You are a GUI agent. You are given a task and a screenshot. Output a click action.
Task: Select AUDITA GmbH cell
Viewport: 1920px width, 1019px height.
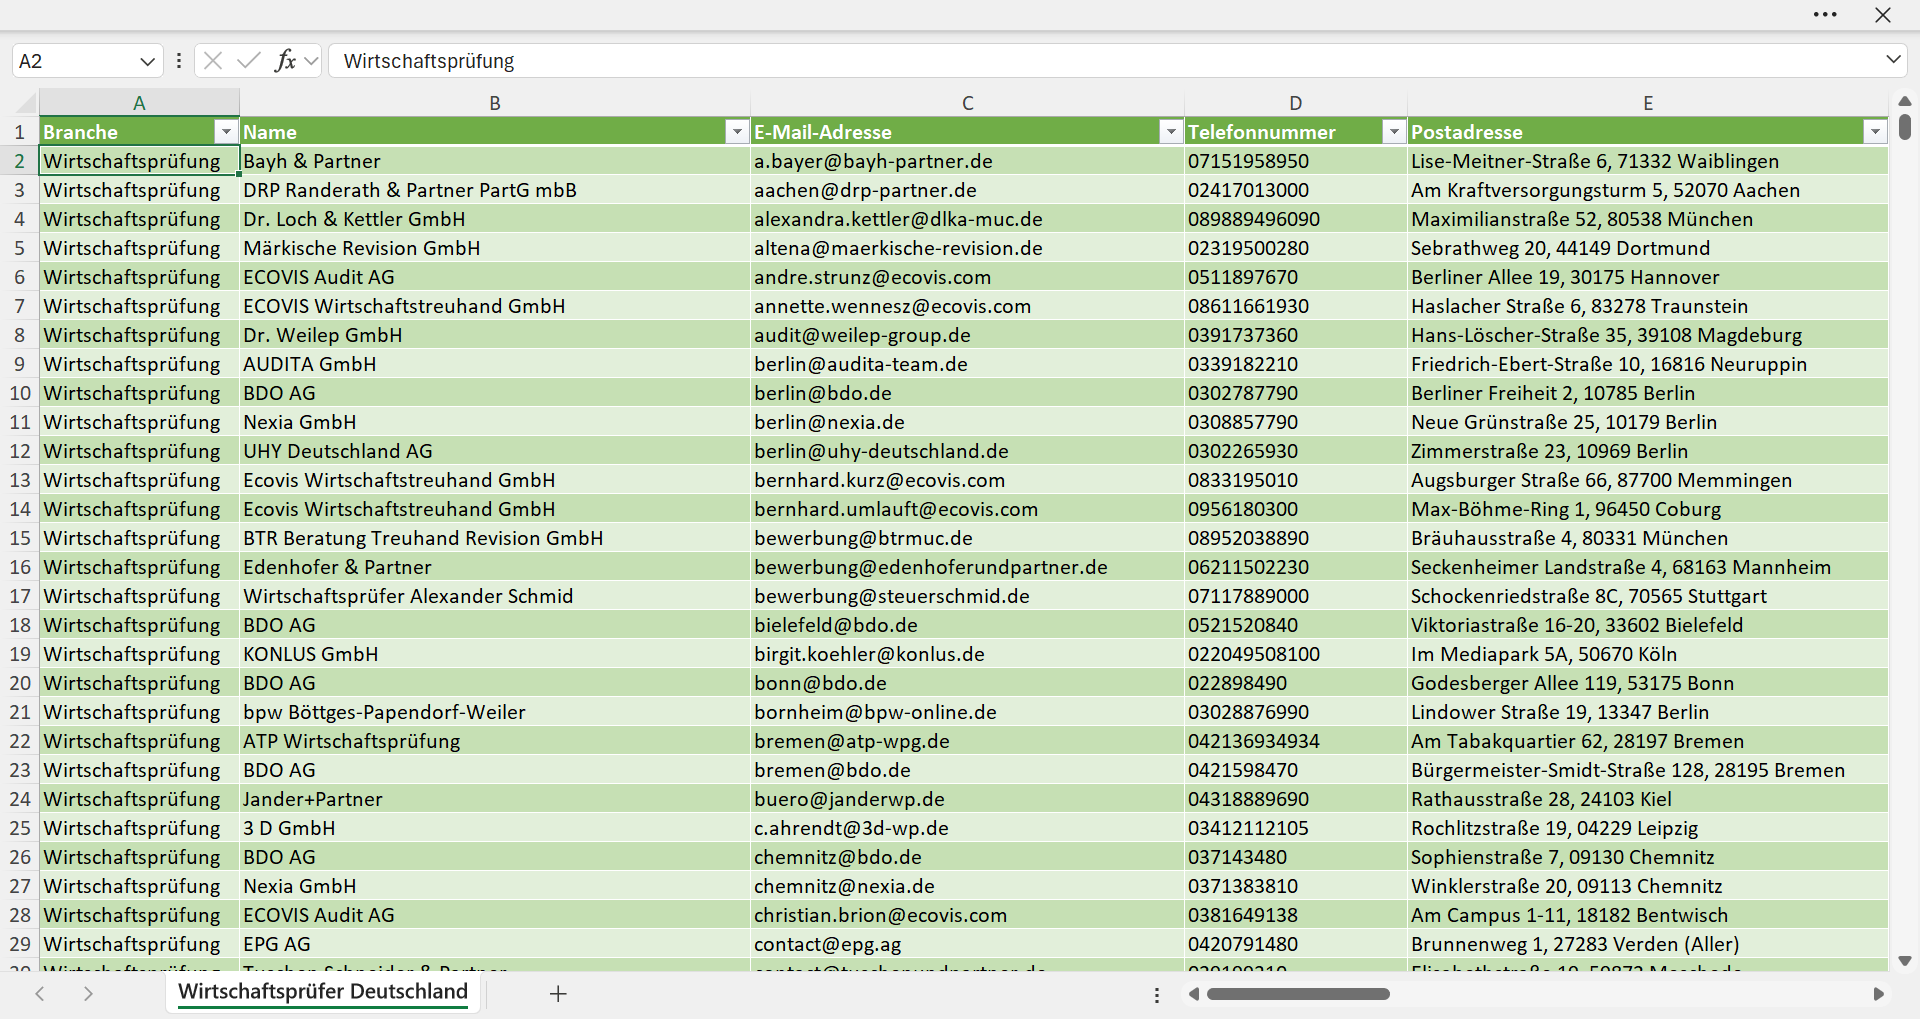495,364
